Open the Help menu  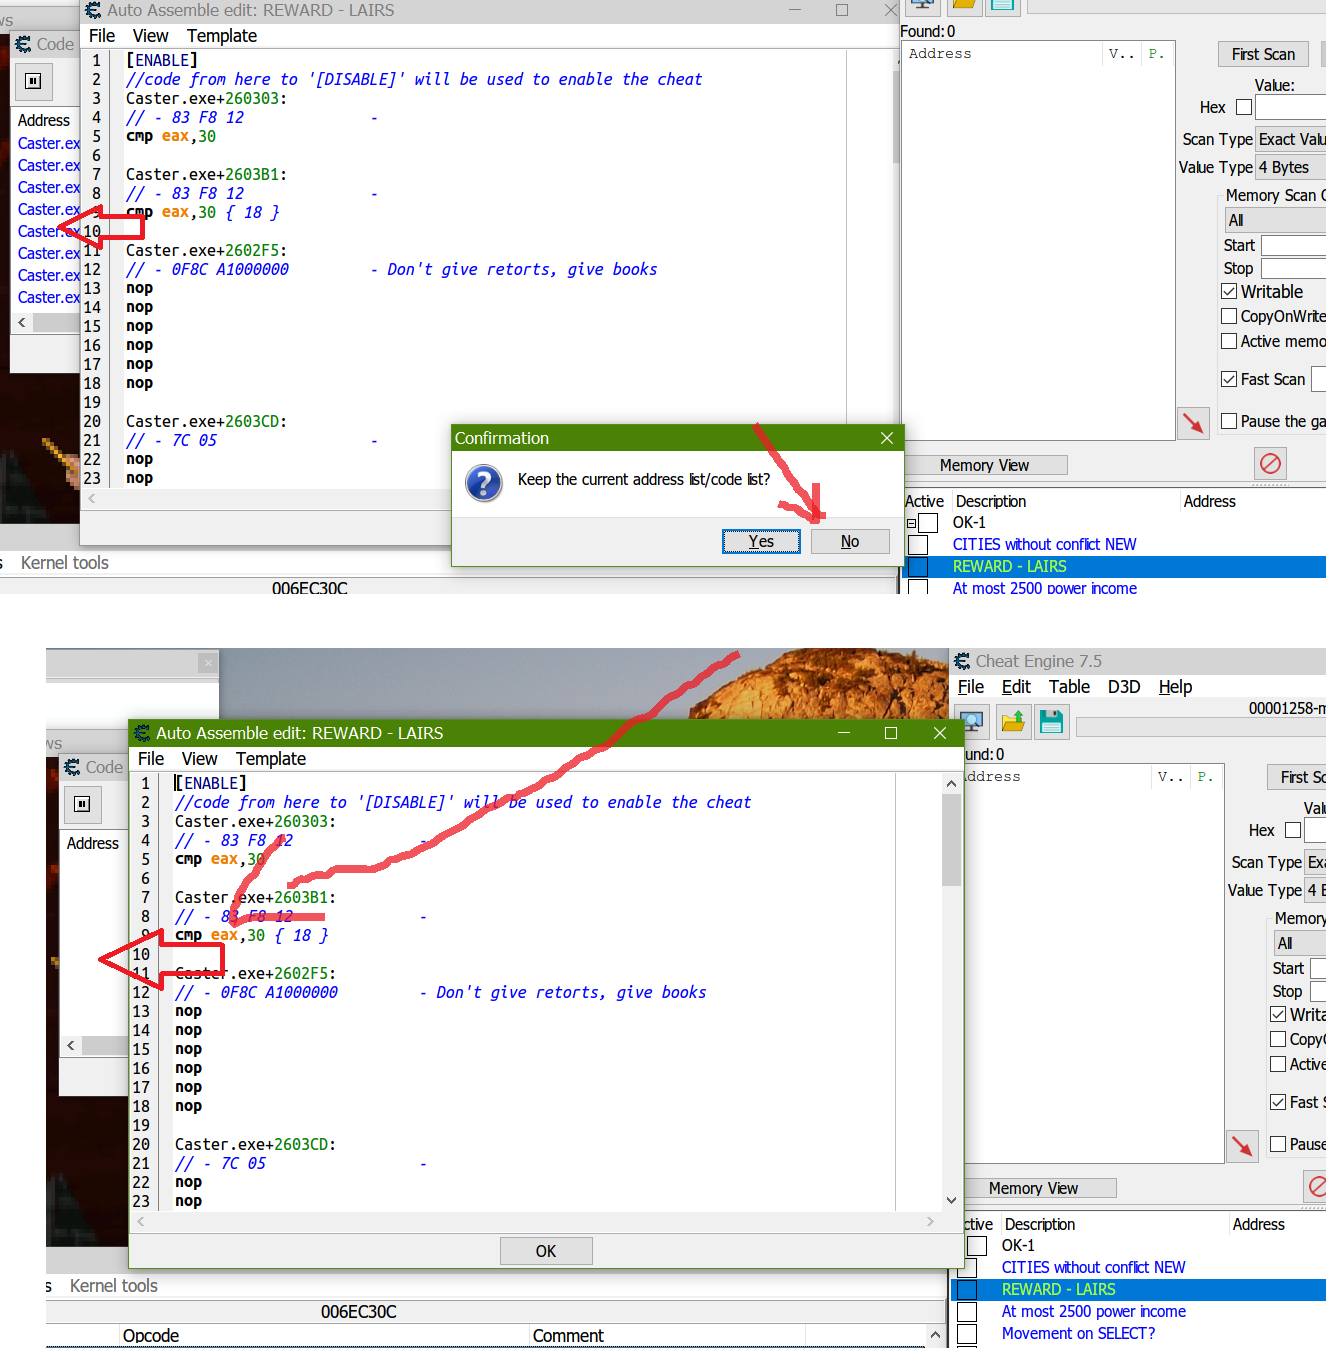(1176, 687)
